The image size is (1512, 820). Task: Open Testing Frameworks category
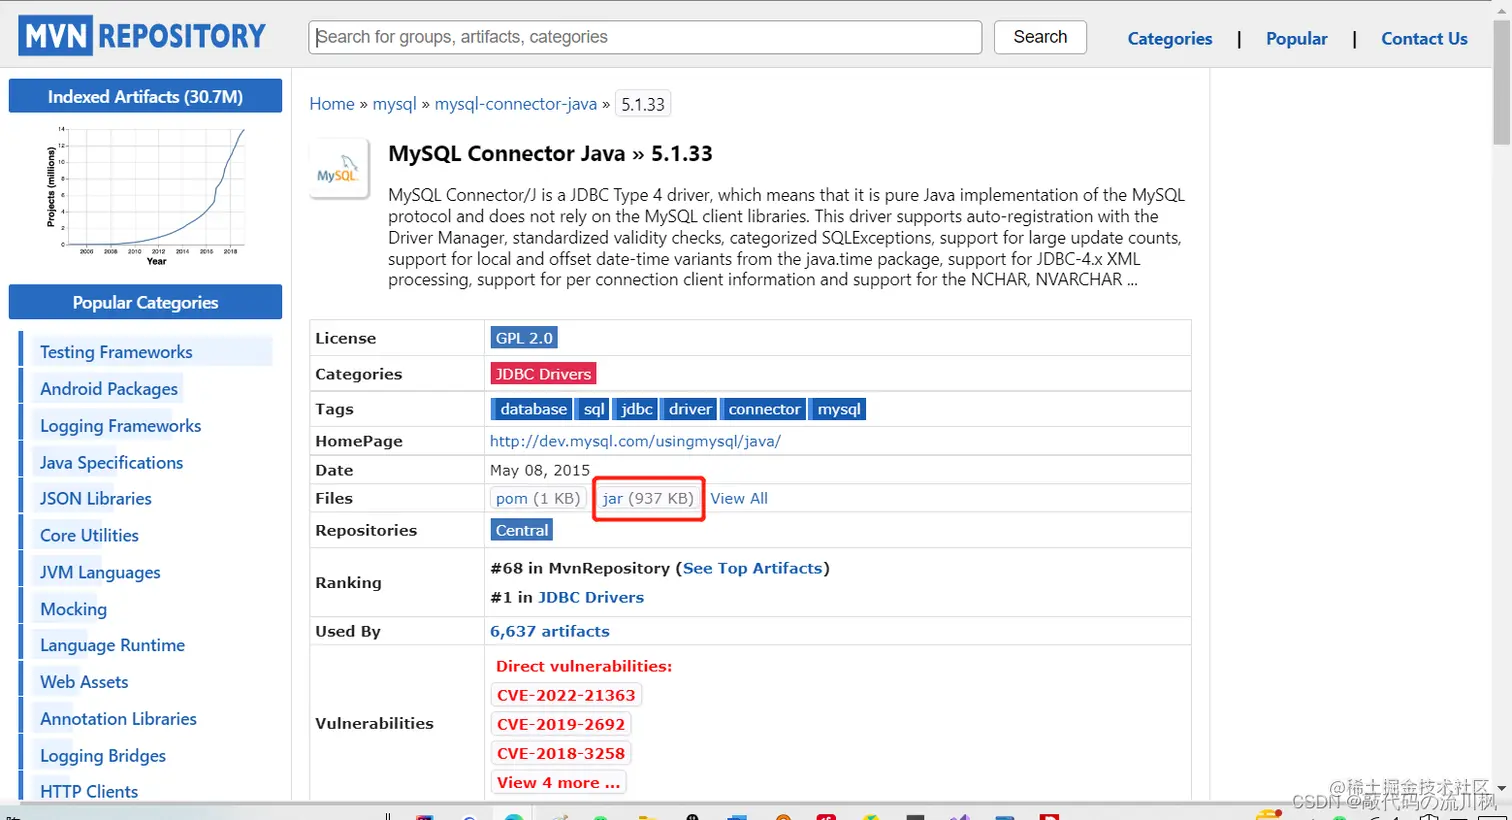click(x=116, y=352)
